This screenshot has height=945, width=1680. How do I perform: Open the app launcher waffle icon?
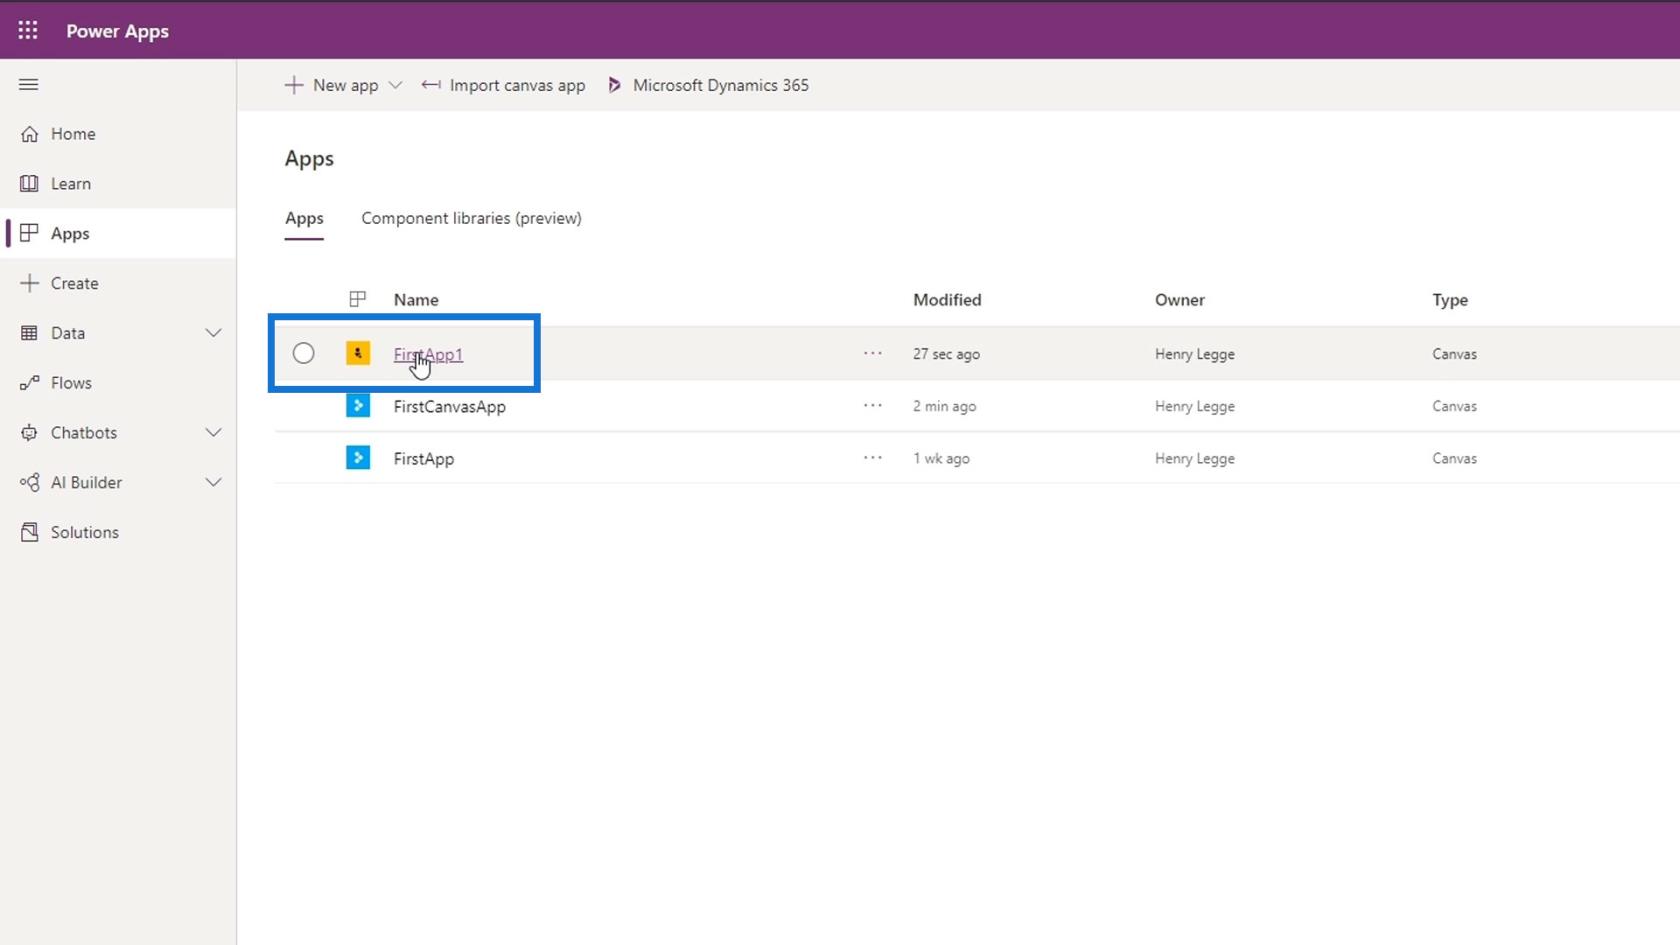28,30
